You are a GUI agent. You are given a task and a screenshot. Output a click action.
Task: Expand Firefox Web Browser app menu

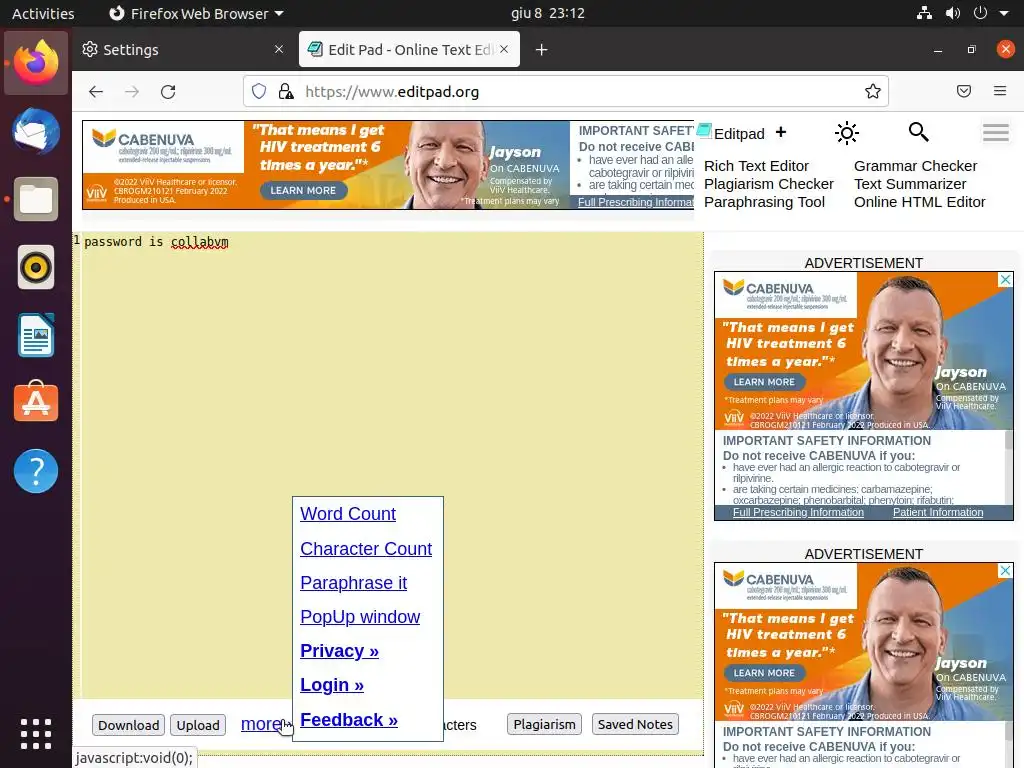(195, 13)
